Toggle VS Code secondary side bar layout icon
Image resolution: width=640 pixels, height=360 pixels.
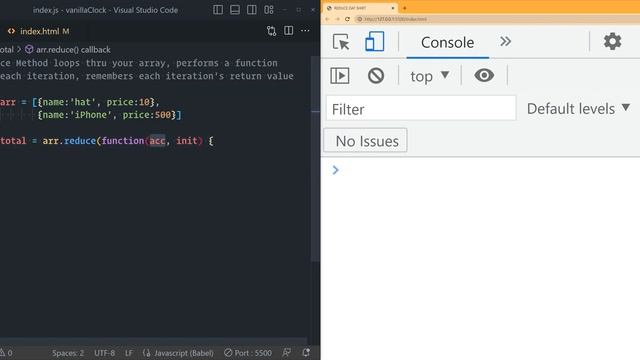252,10
